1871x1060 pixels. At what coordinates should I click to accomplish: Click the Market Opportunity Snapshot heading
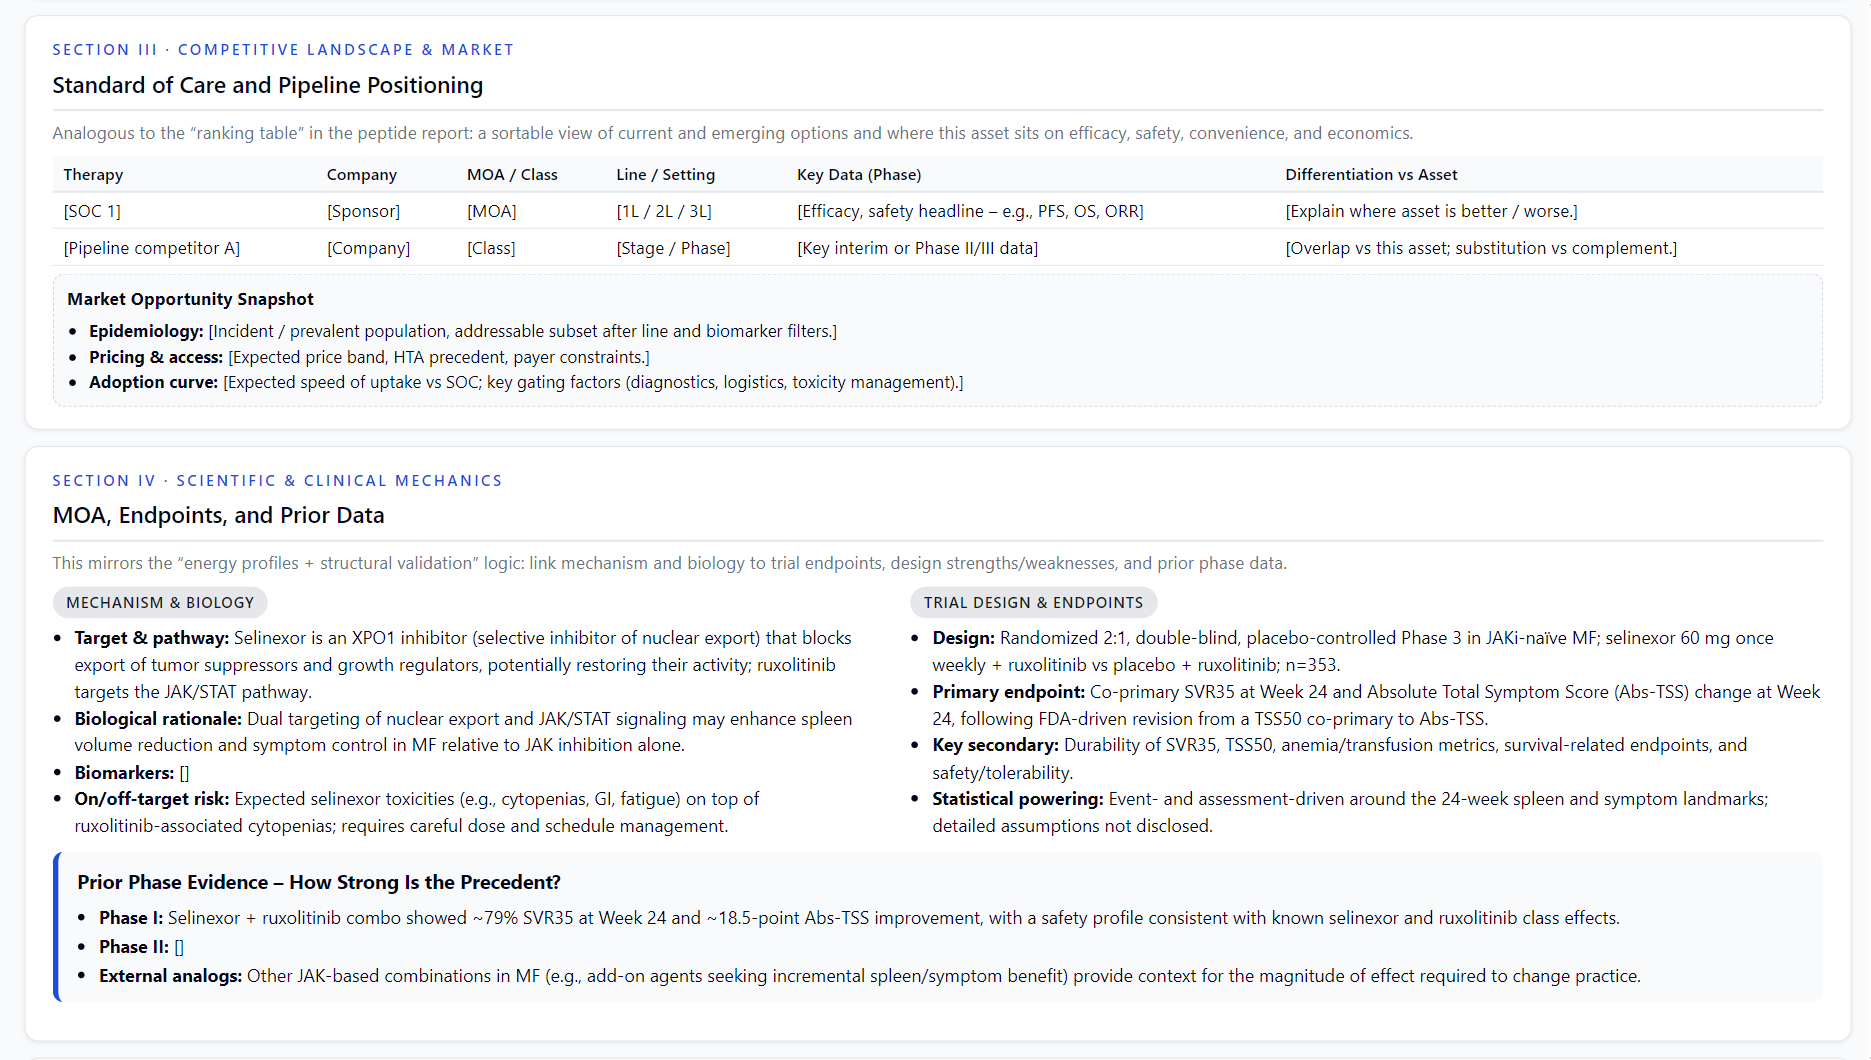pyautogui.click(x=190, y=299)
